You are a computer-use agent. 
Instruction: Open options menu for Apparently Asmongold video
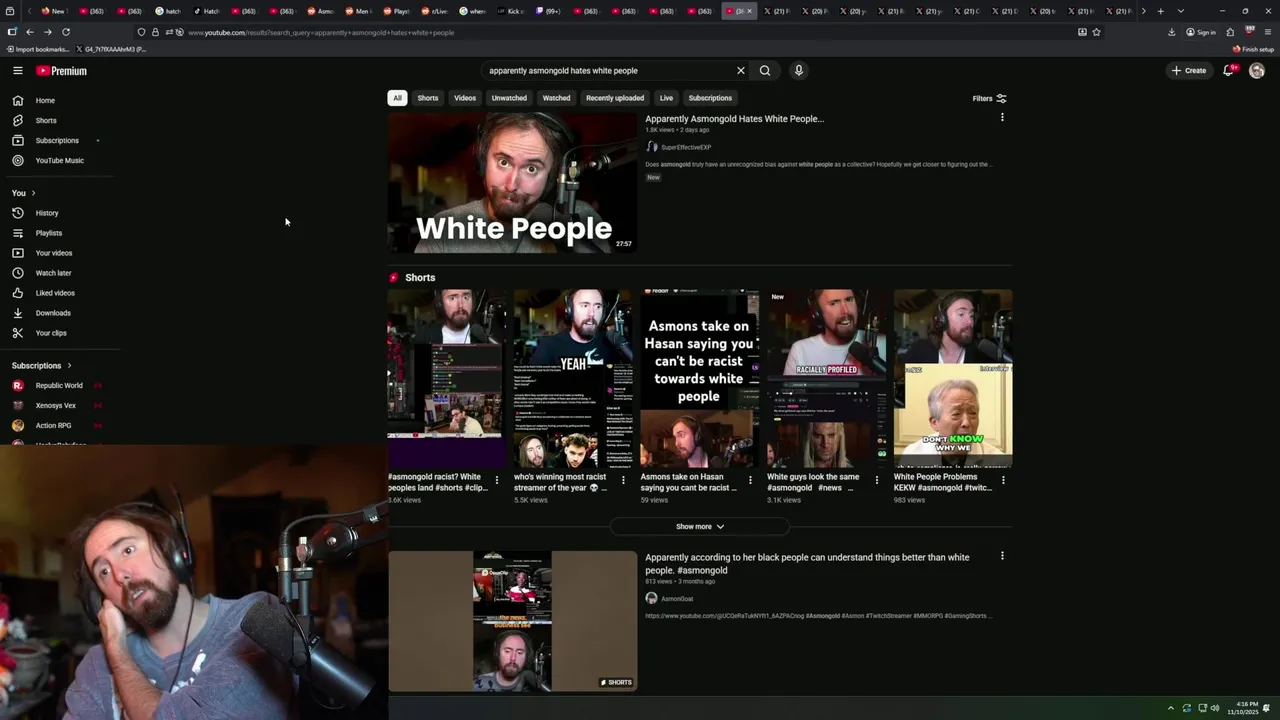1002,118
